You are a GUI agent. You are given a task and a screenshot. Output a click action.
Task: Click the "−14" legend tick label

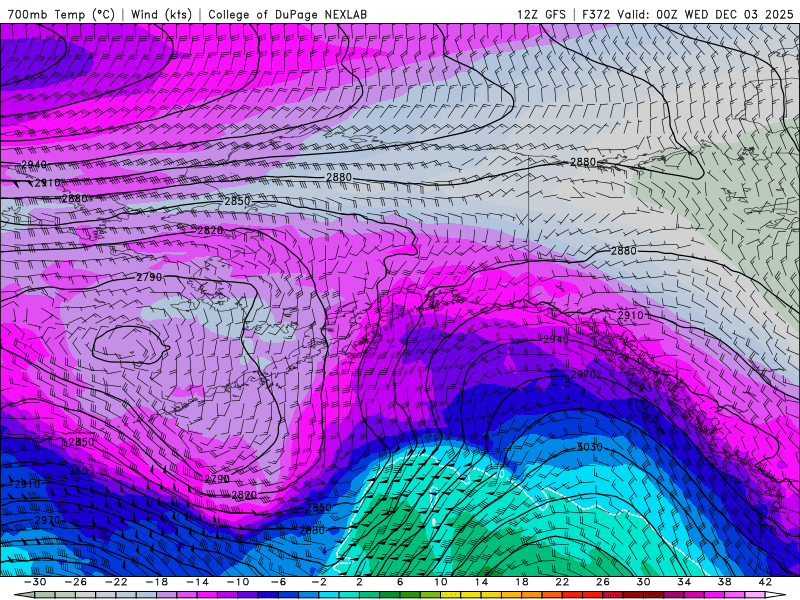(x=197, y=582)
